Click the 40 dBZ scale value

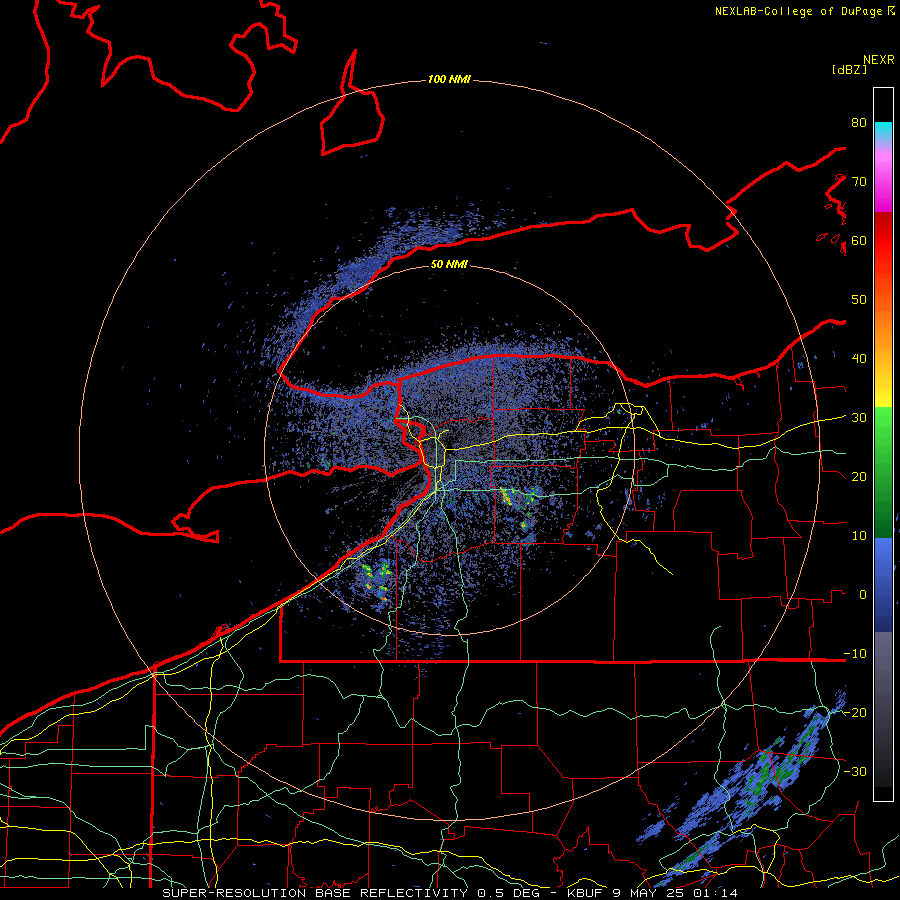click(x=859, y=359)
